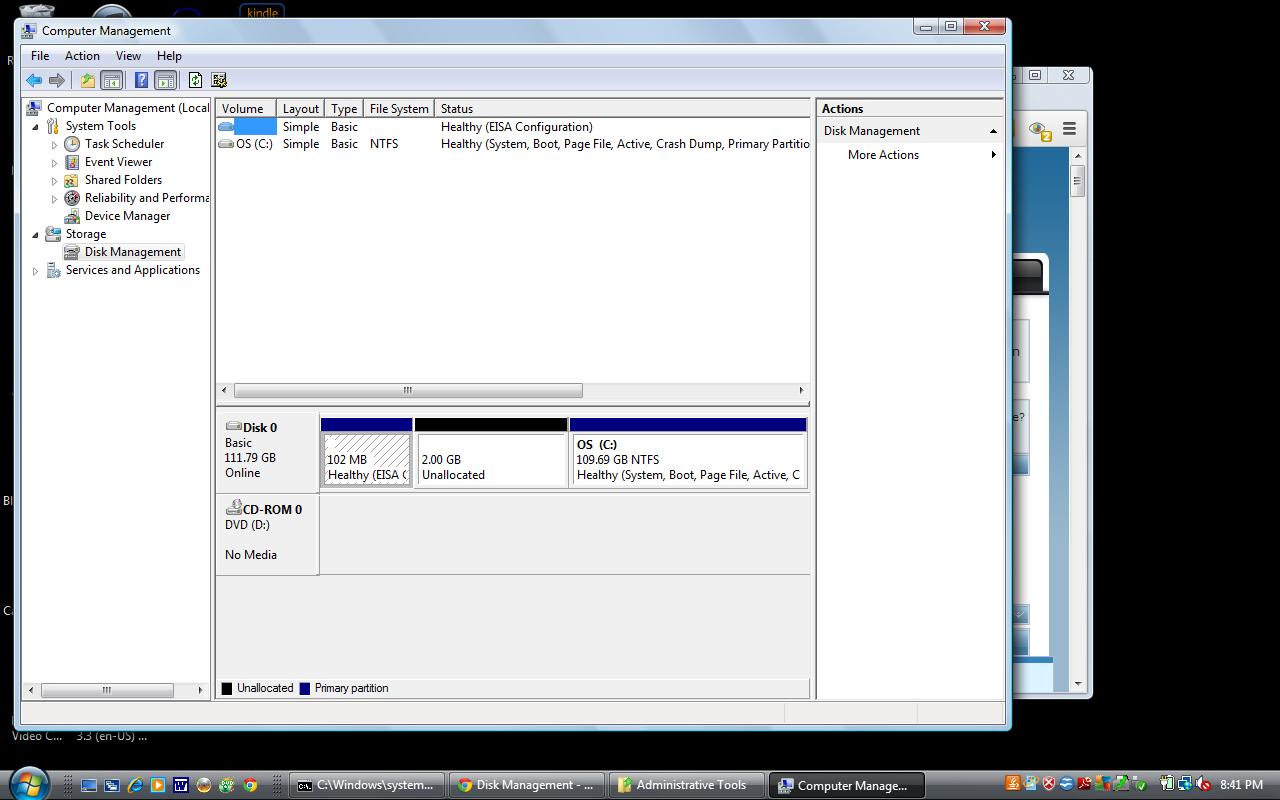Screen dimensions: 1280x800
Task: Select the CD-ROM 0 DVD (D:) panel
Action: [268, 534]
